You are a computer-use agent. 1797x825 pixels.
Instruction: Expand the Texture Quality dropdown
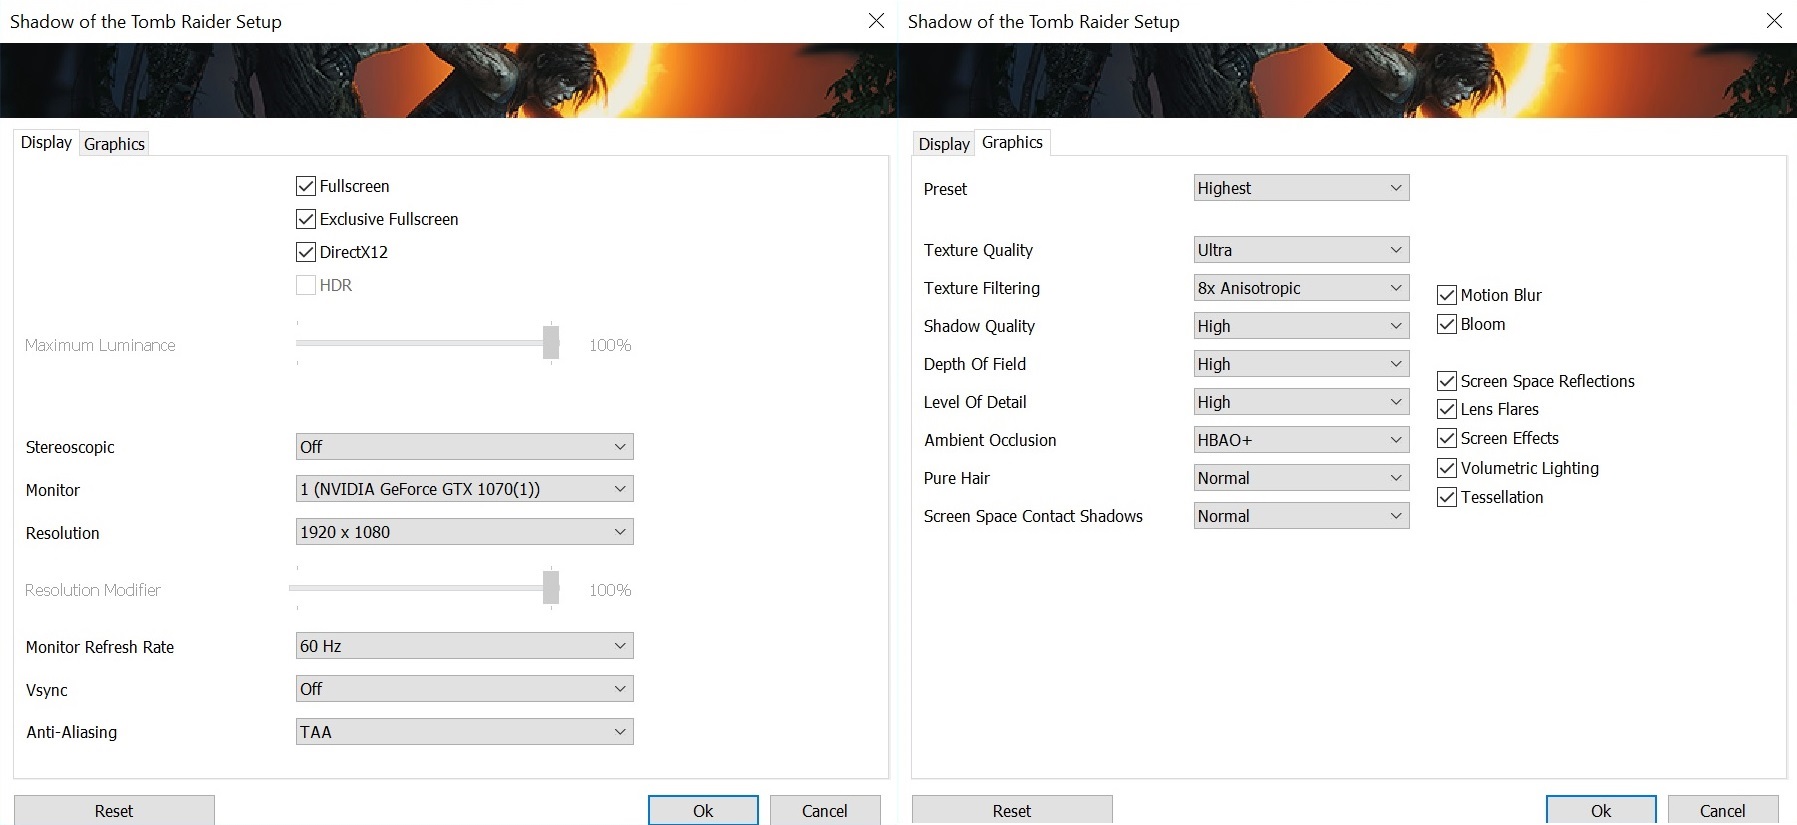tap(1301, 250)
